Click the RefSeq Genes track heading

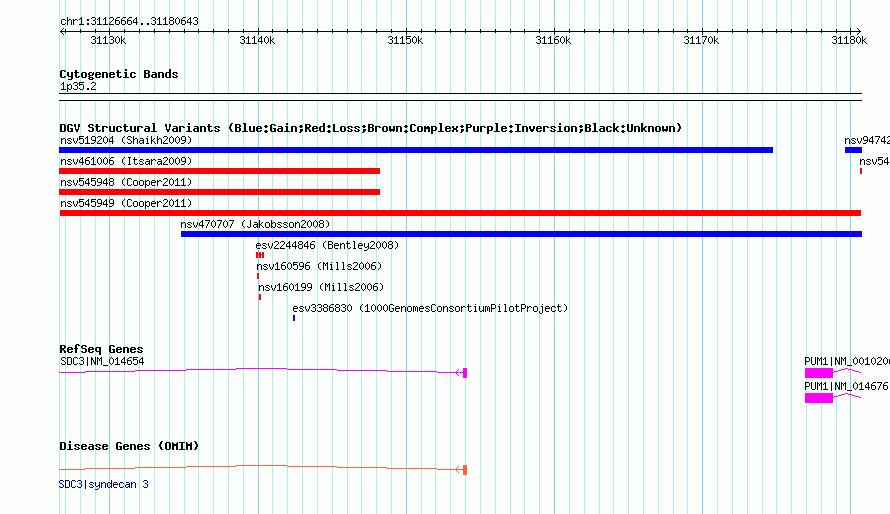(101, 349)
